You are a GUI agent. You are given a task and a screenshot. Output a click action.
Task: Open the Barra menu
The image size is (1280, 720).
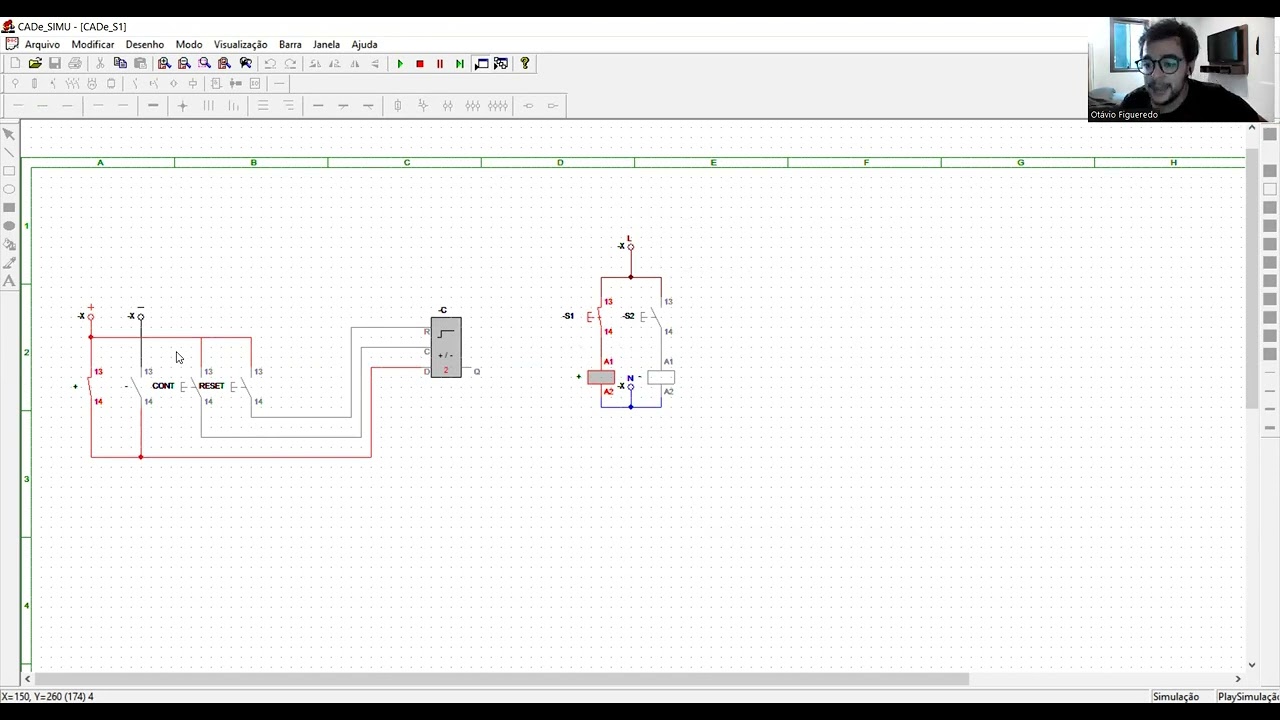[x=290, y=44]
